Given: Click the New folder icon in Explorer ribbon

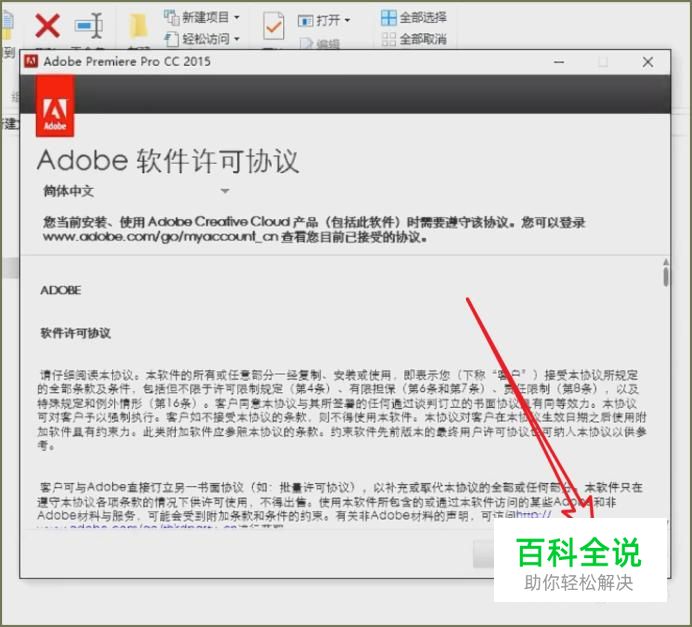Looking at the screenshot, I should (x=138, y=26).
